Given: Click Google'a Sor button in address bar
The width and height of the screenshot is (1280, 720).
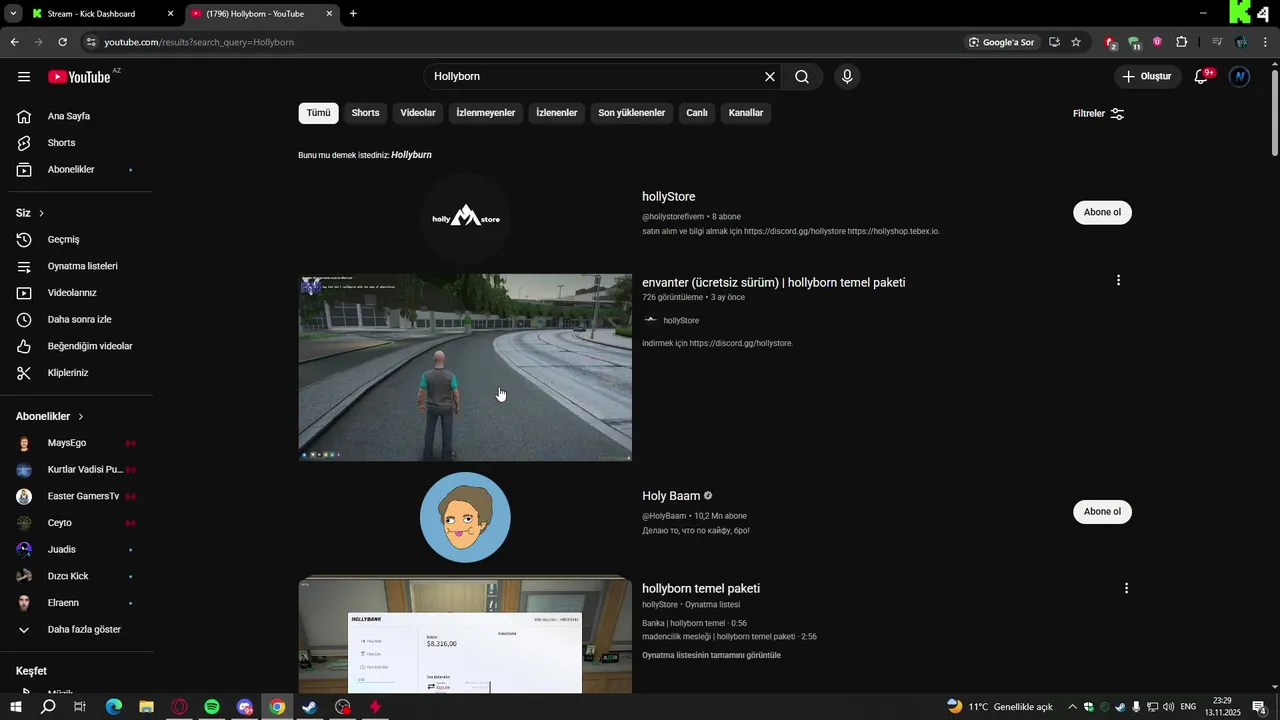Looking at the screenshot, I should pos(1001,42).
